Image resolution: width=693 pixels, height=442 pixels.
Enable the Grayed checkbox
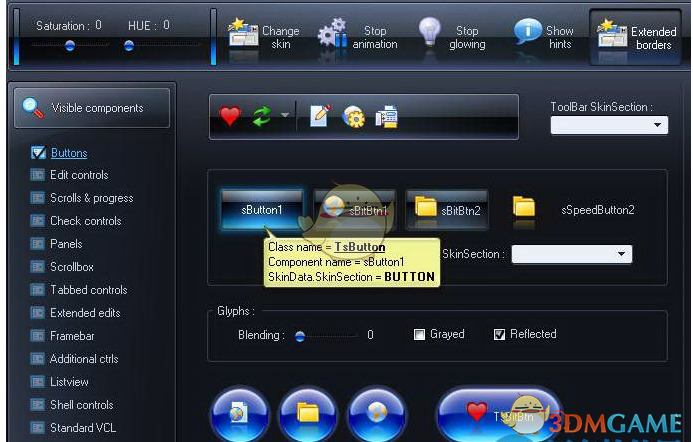(x=420, y=335)
